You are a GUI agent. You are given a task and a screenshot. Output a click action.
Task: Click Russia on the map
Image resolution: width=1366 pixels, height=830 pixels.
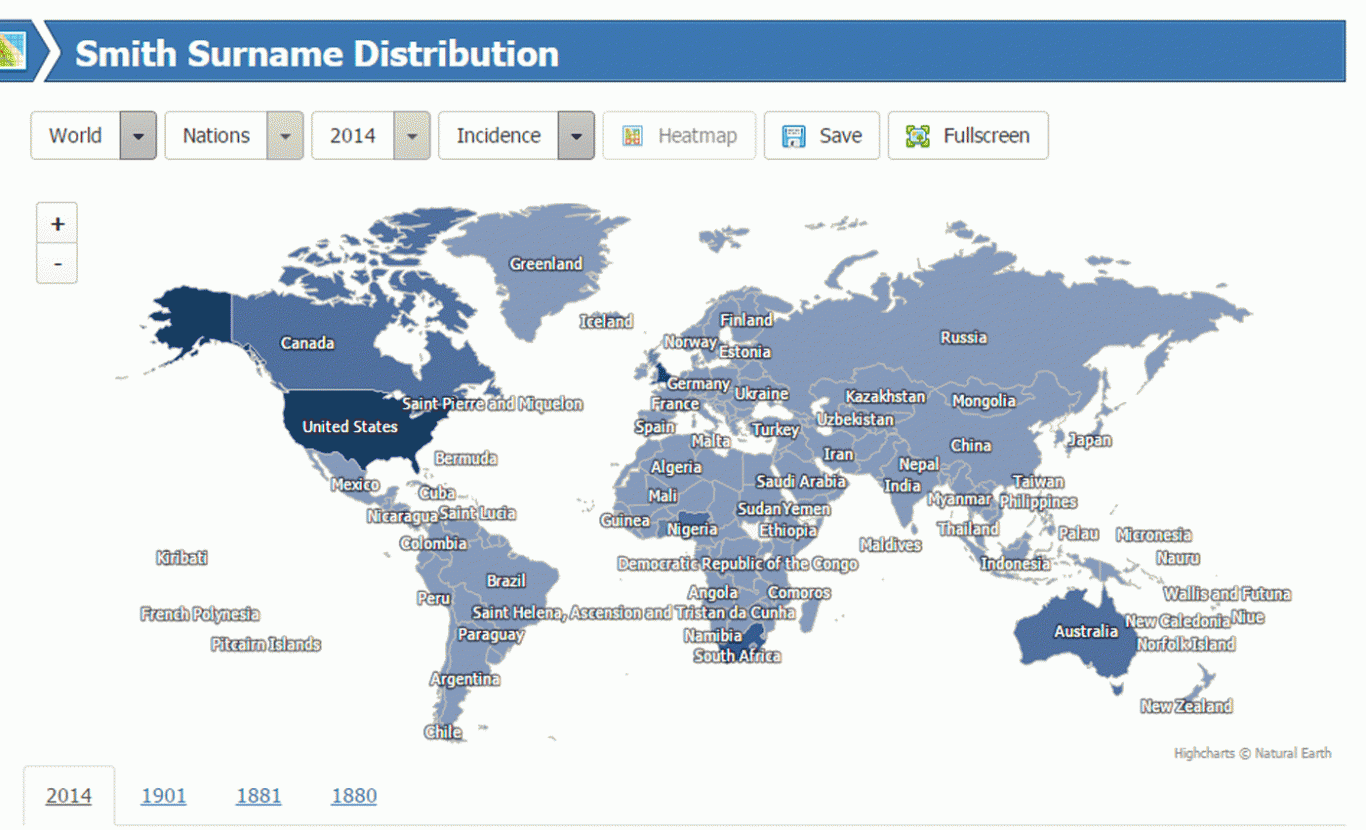(x=963, y=337)
